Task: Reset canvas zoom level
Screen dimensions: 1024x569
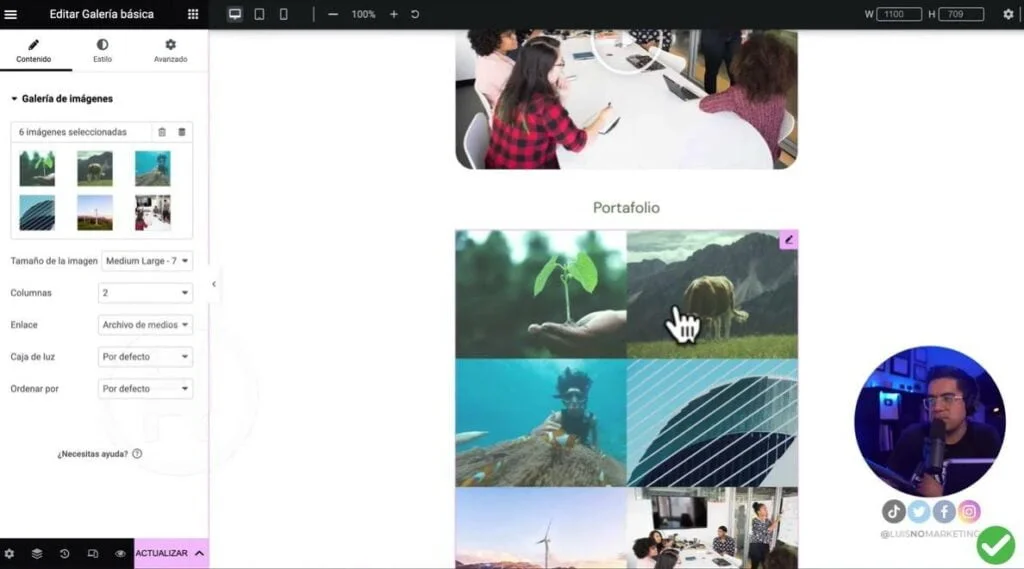Action: pyautogui.click(x=415, y=14)
